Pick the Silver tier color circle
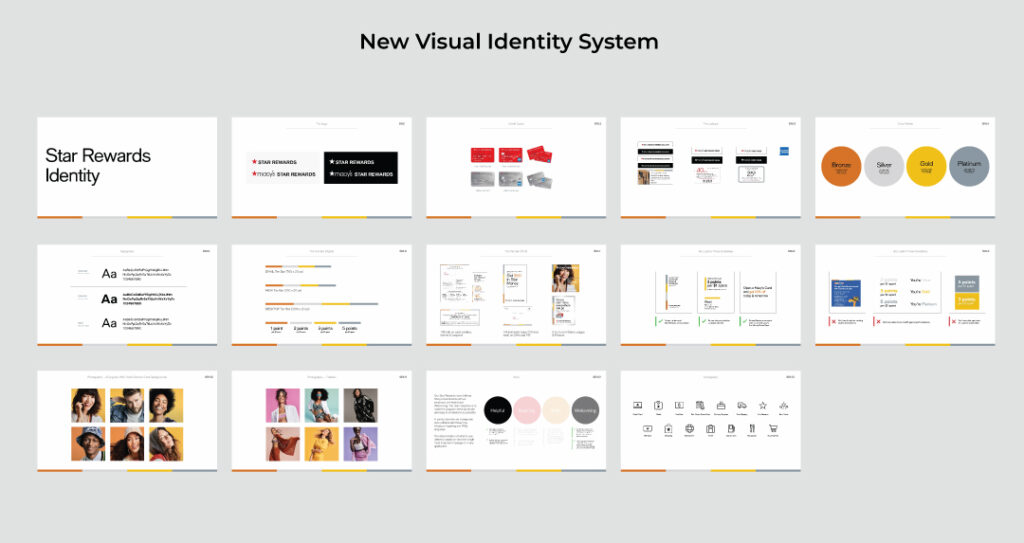Viewport: 1024px width, 543px height. pyautogui.click(x=884, y=166)
